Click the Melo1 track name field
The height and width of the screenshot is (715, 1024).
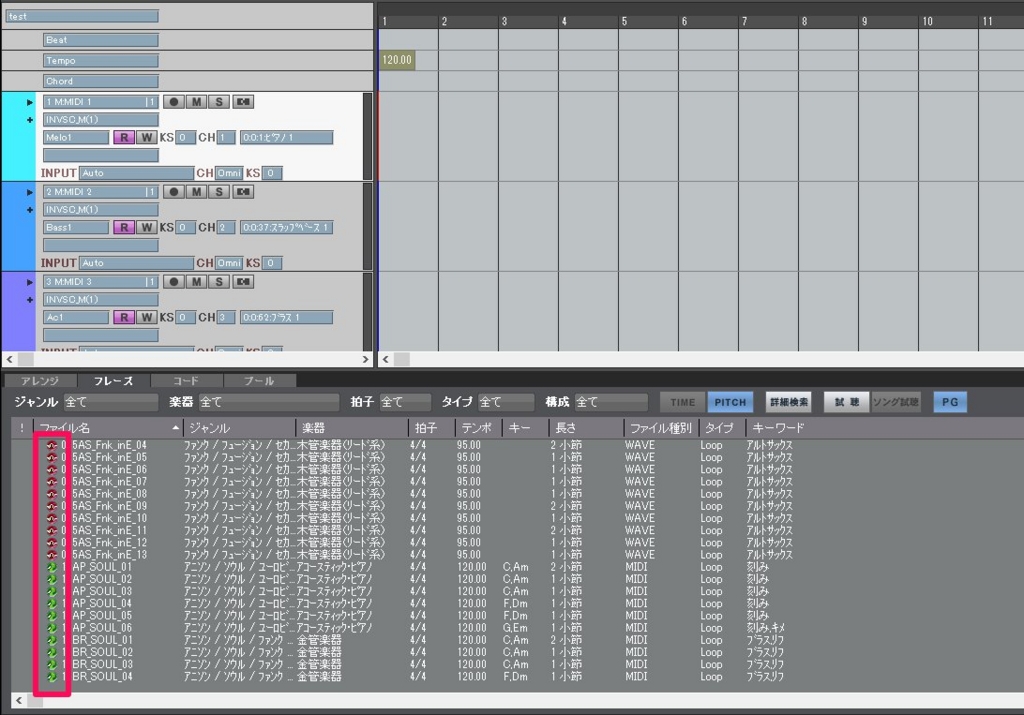click(x=76, y=137)
